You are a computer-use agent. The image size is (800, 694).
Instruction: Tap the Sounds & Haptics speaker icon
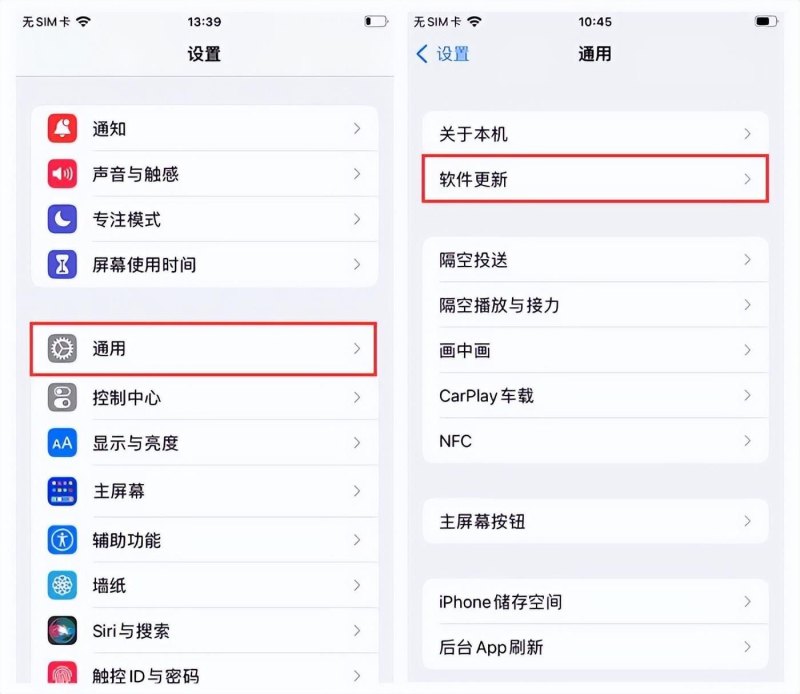tap(62, 174)
